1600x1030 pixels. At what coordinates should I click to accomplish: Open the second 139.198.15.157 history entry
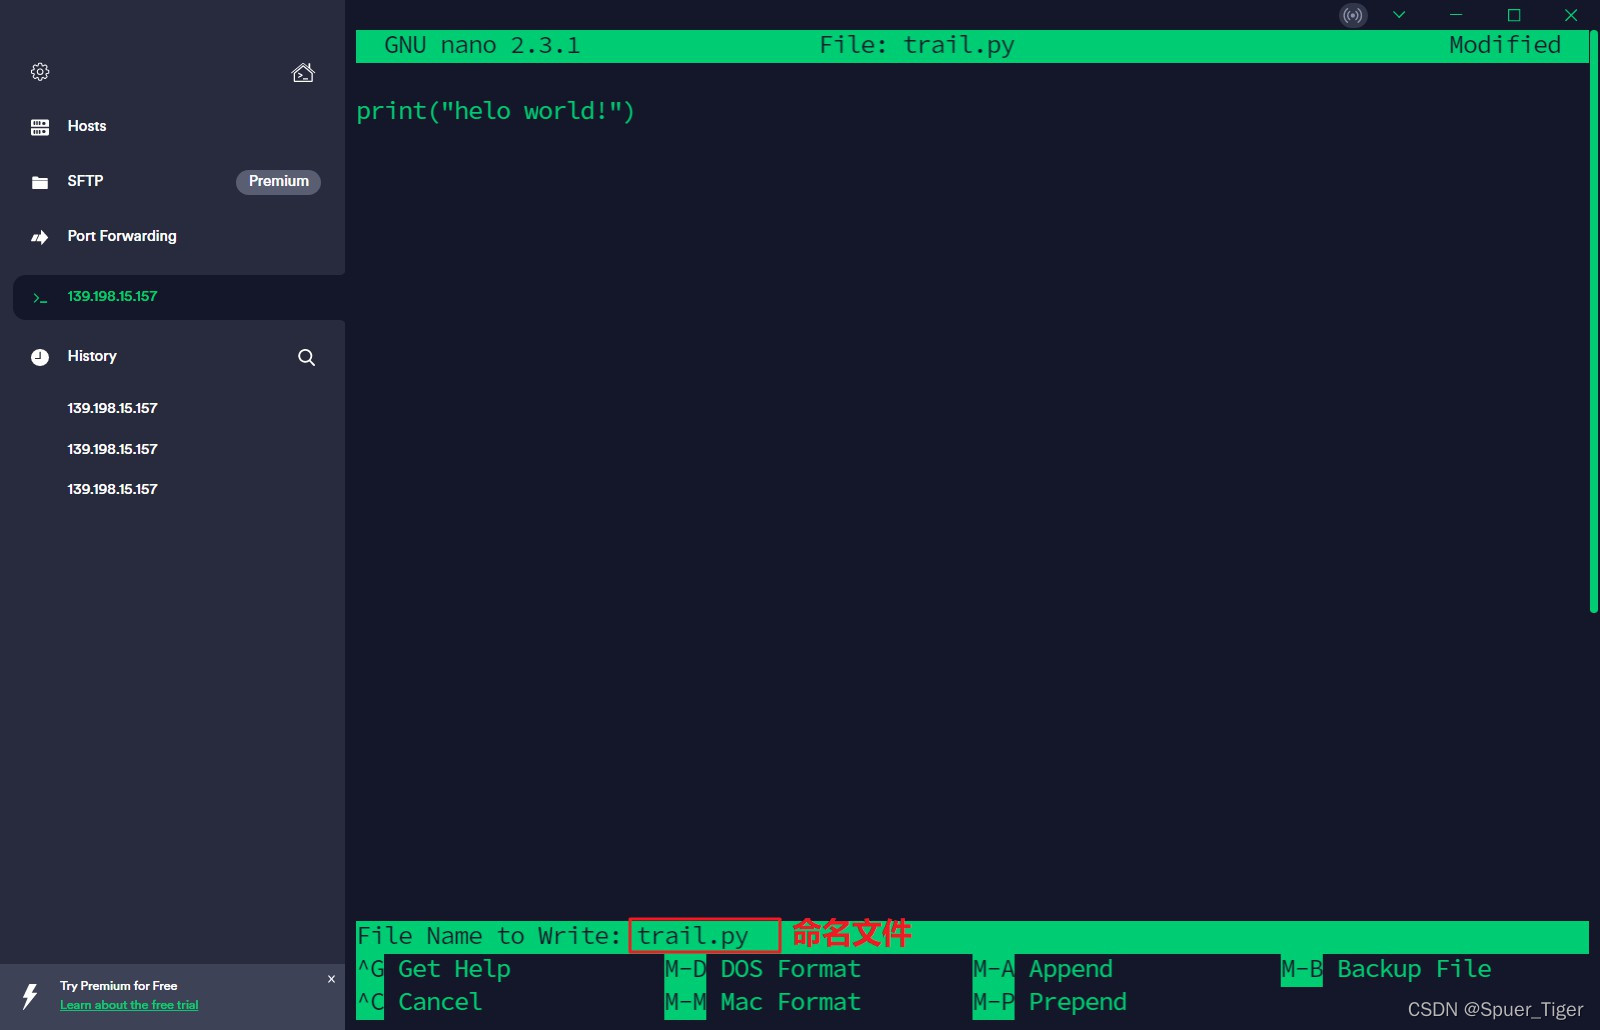point(112,449)
